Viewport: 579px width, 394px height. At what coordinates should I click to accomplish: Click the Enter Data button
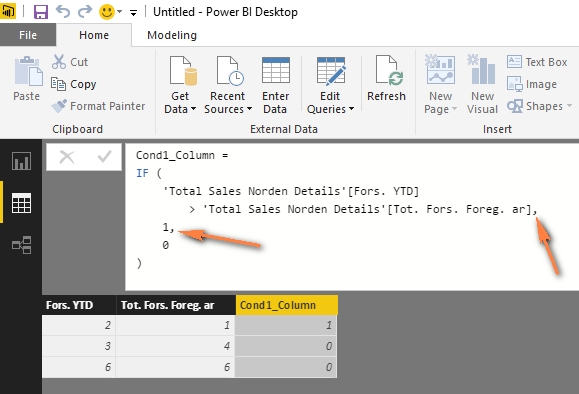pos(275,85)
